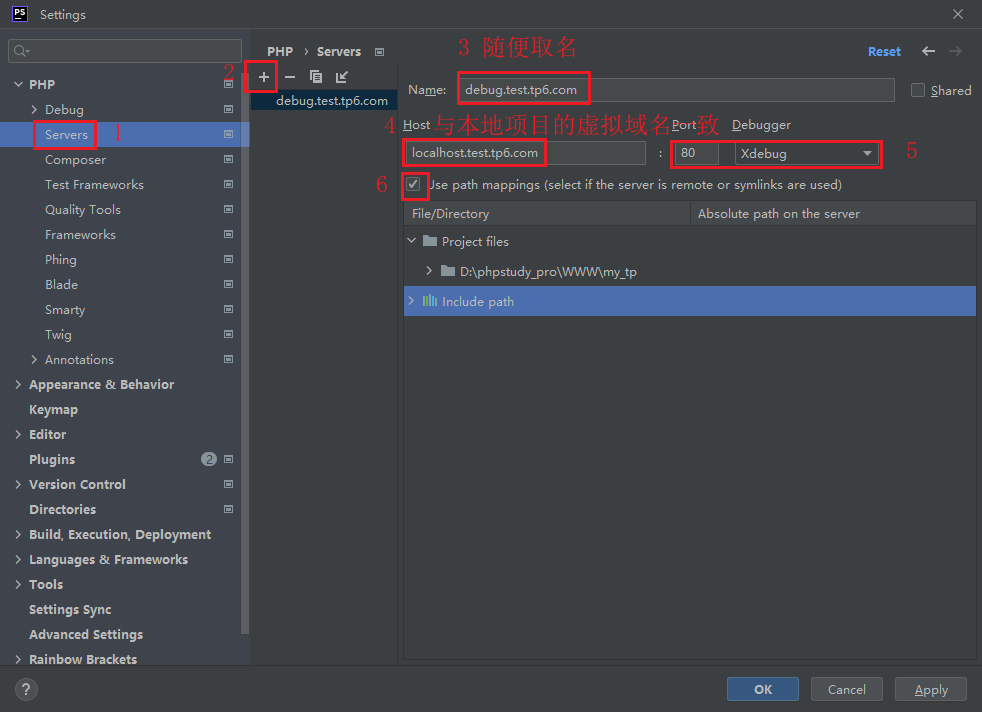
Task: Click the back navigation arrow
Action: pyautogui.click(x=929, y=51)
